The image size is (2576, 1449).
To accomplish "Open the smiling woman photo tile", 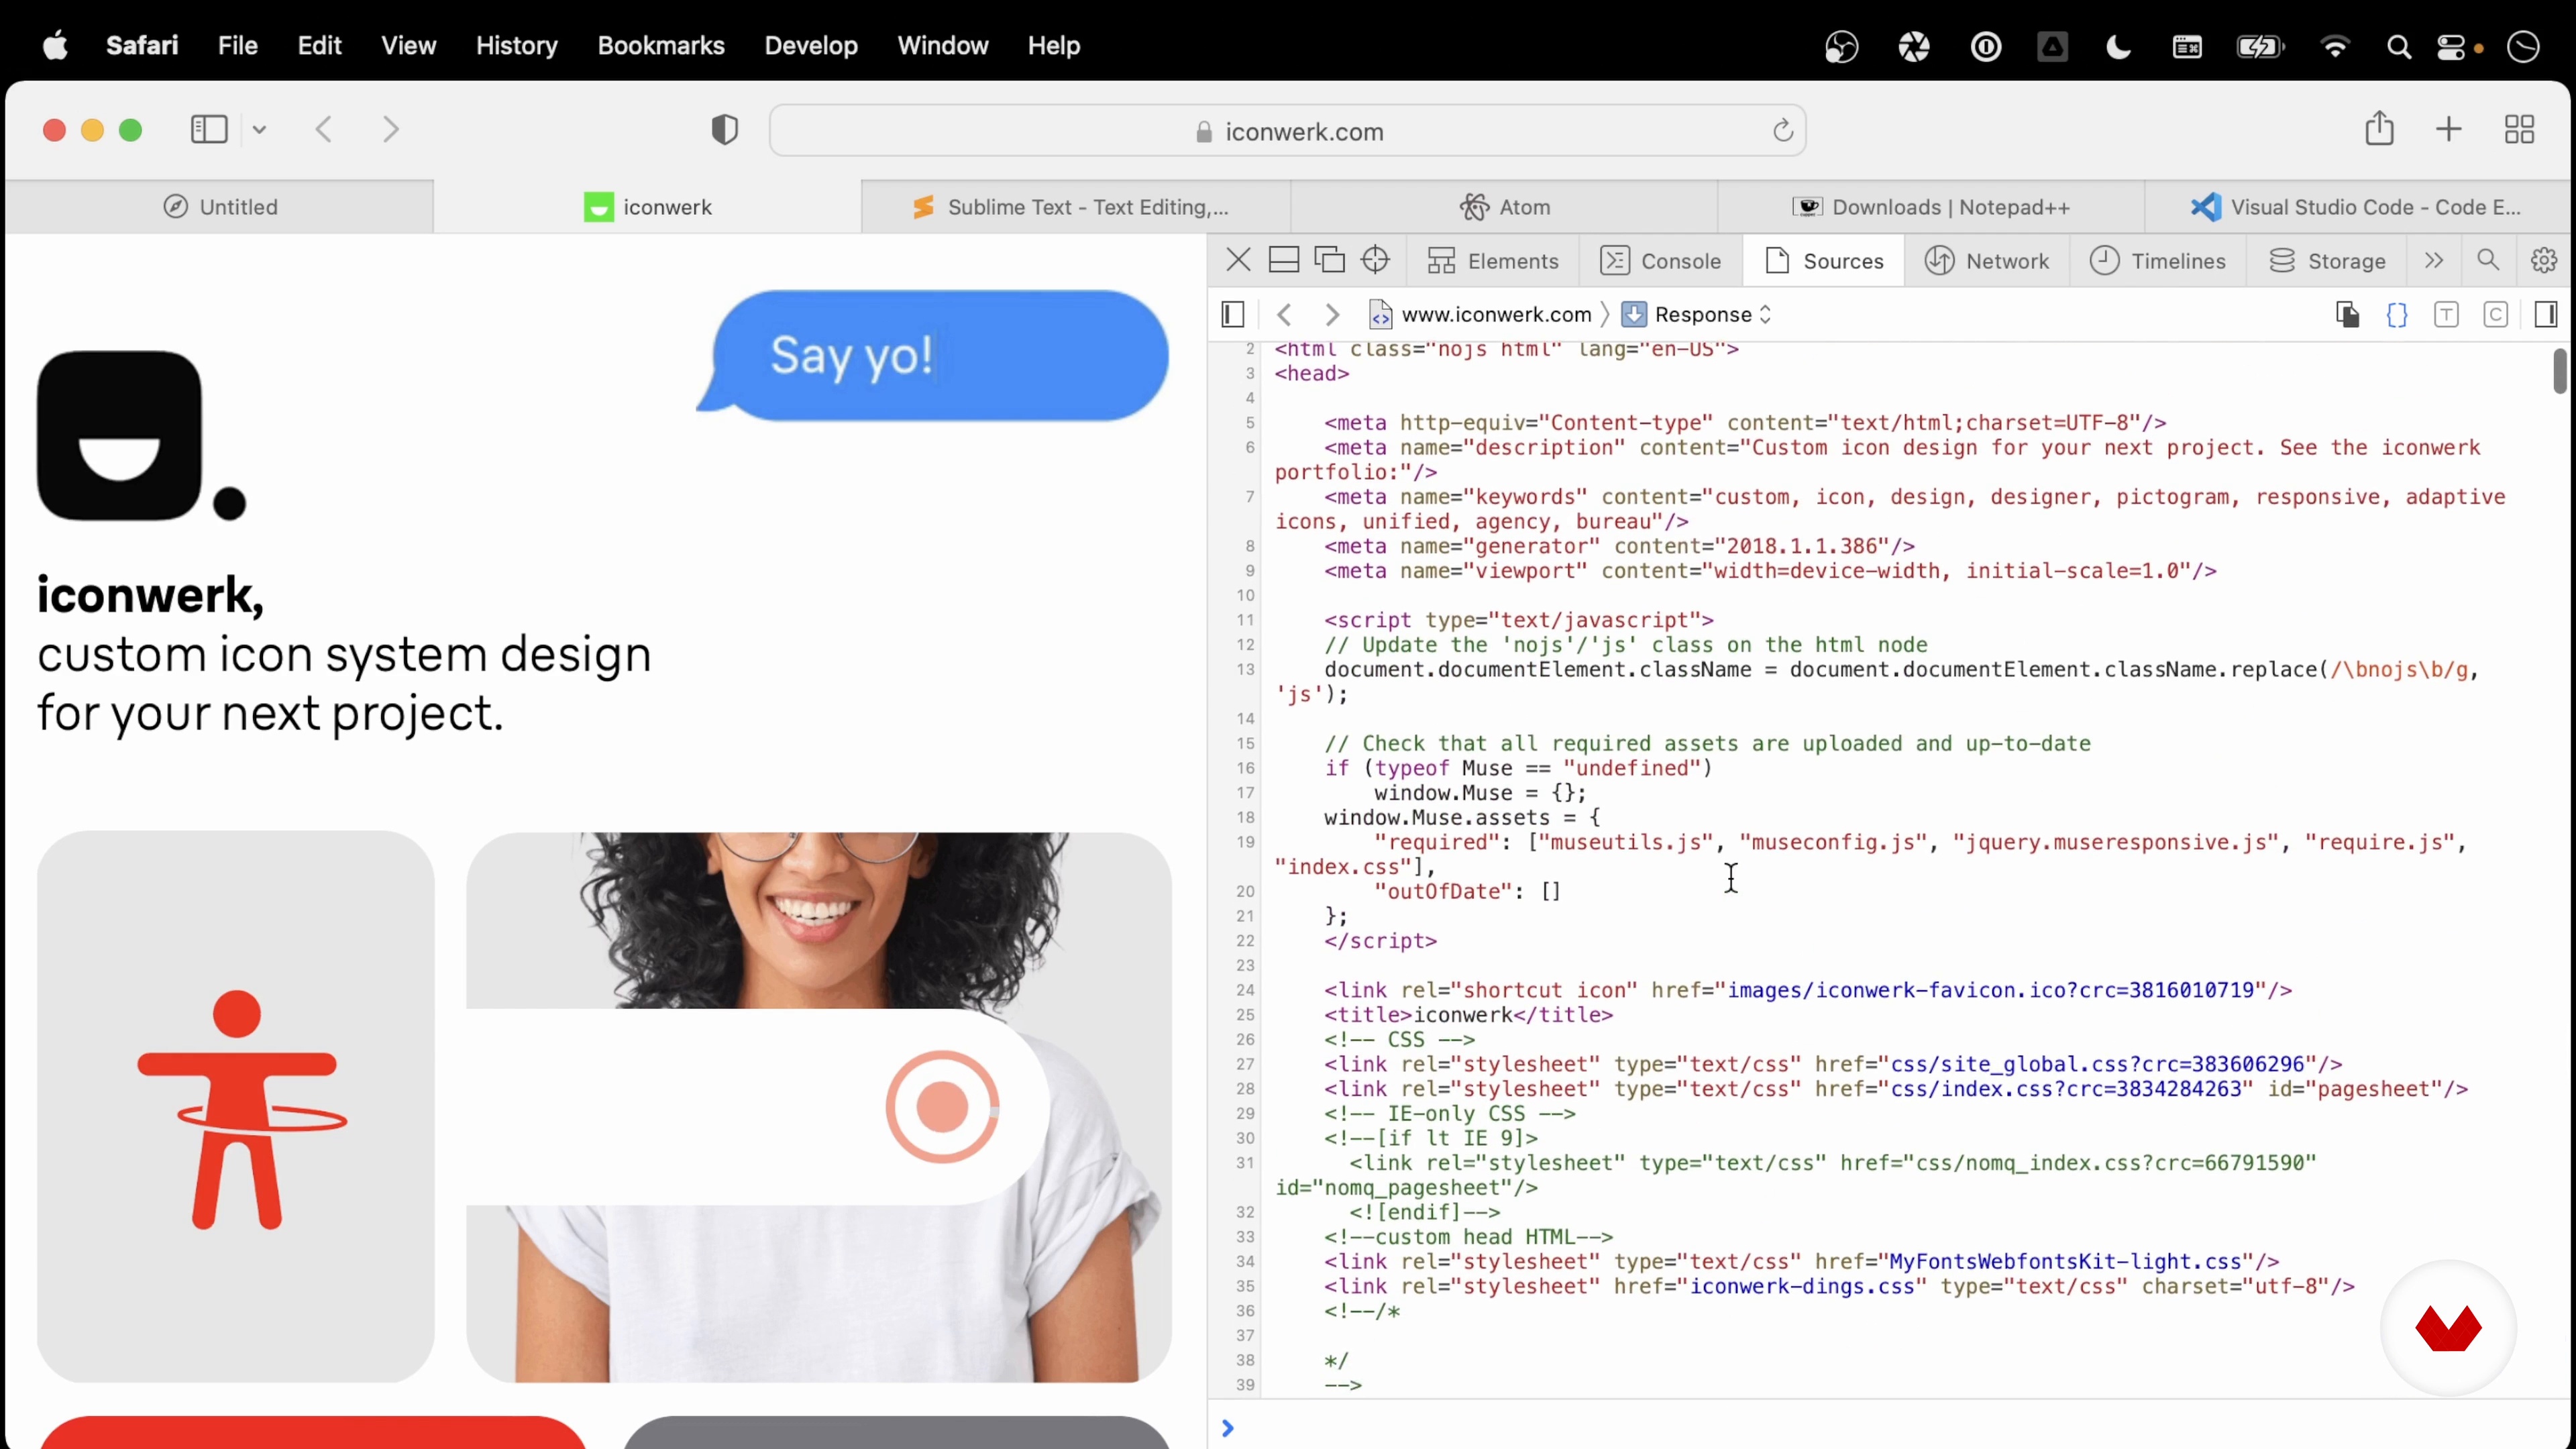I will pyautogui.click(x=818, y=1106).
